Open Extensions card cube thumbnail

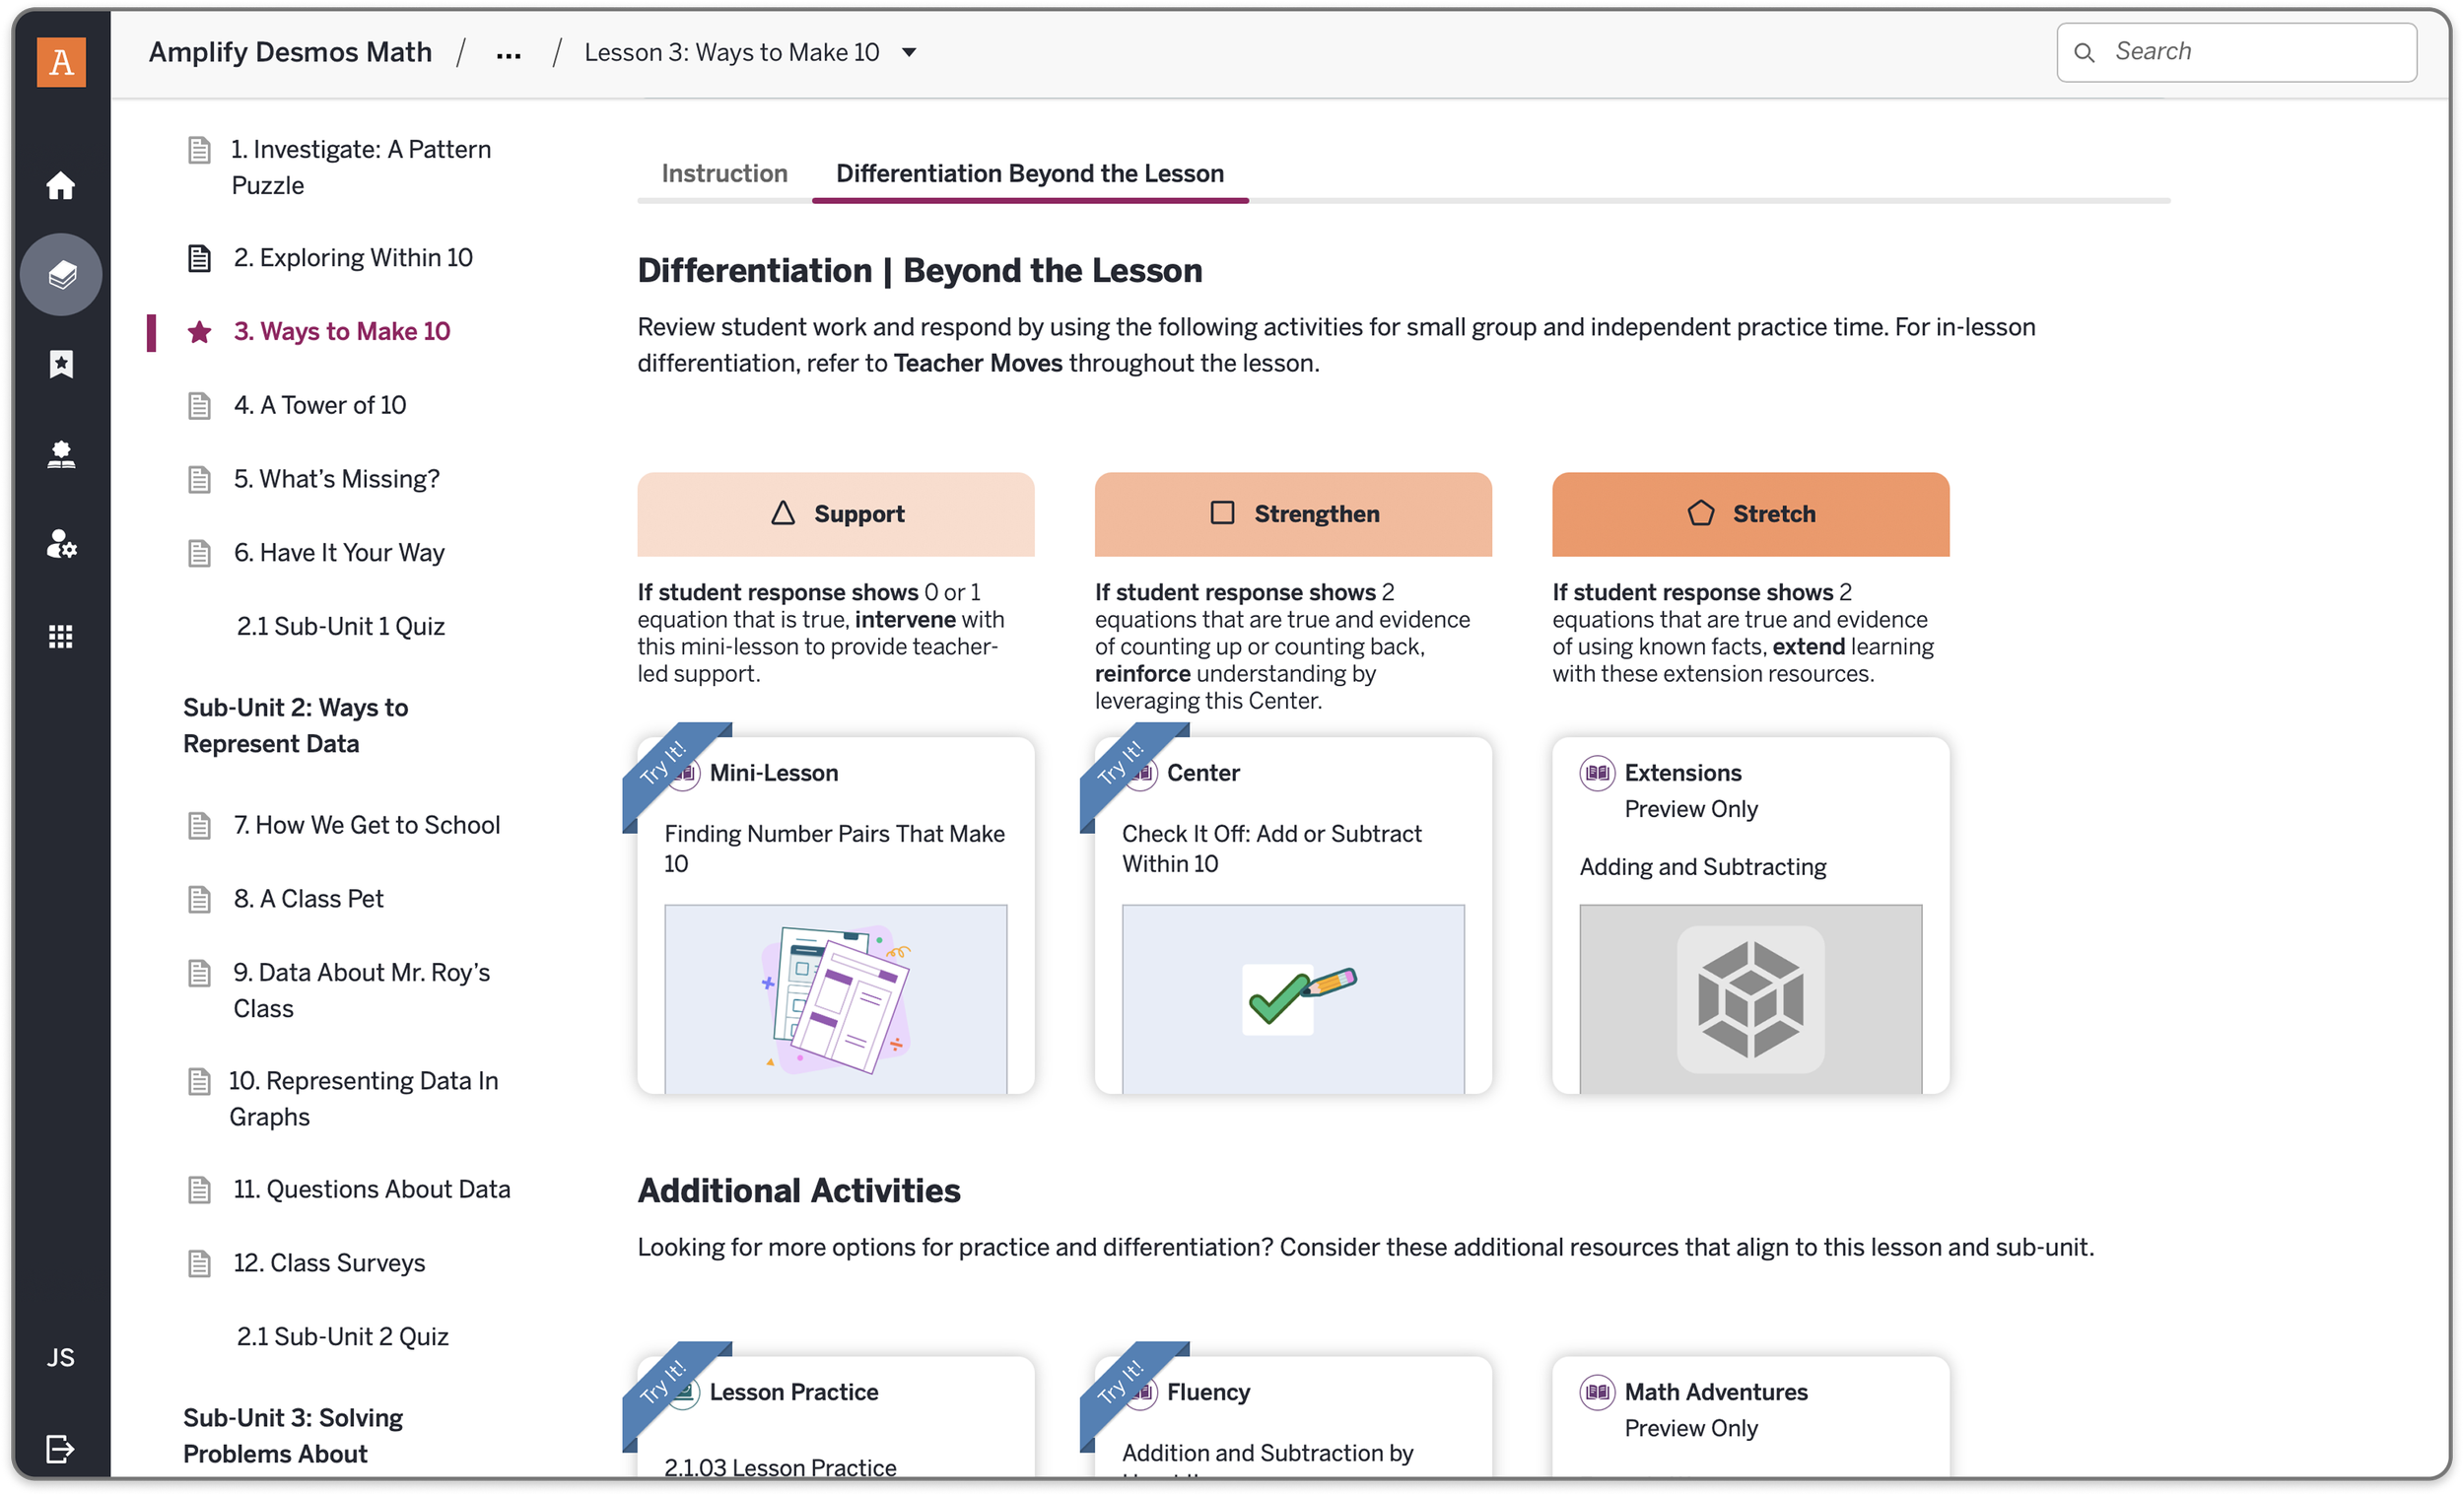click(1751, 999)
